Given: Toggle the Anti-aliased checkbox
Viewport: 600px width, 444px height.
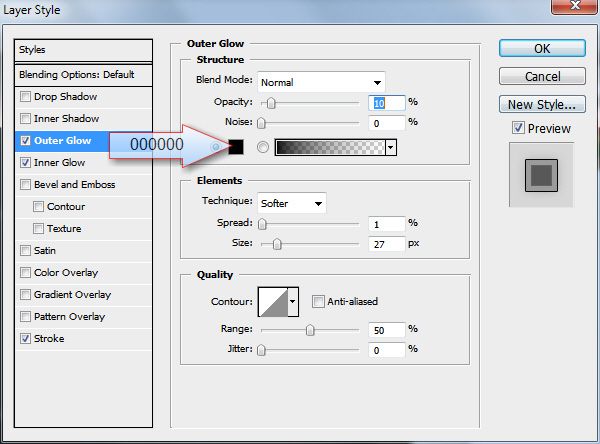Looking at the screenshot, I should click(318, 302).
